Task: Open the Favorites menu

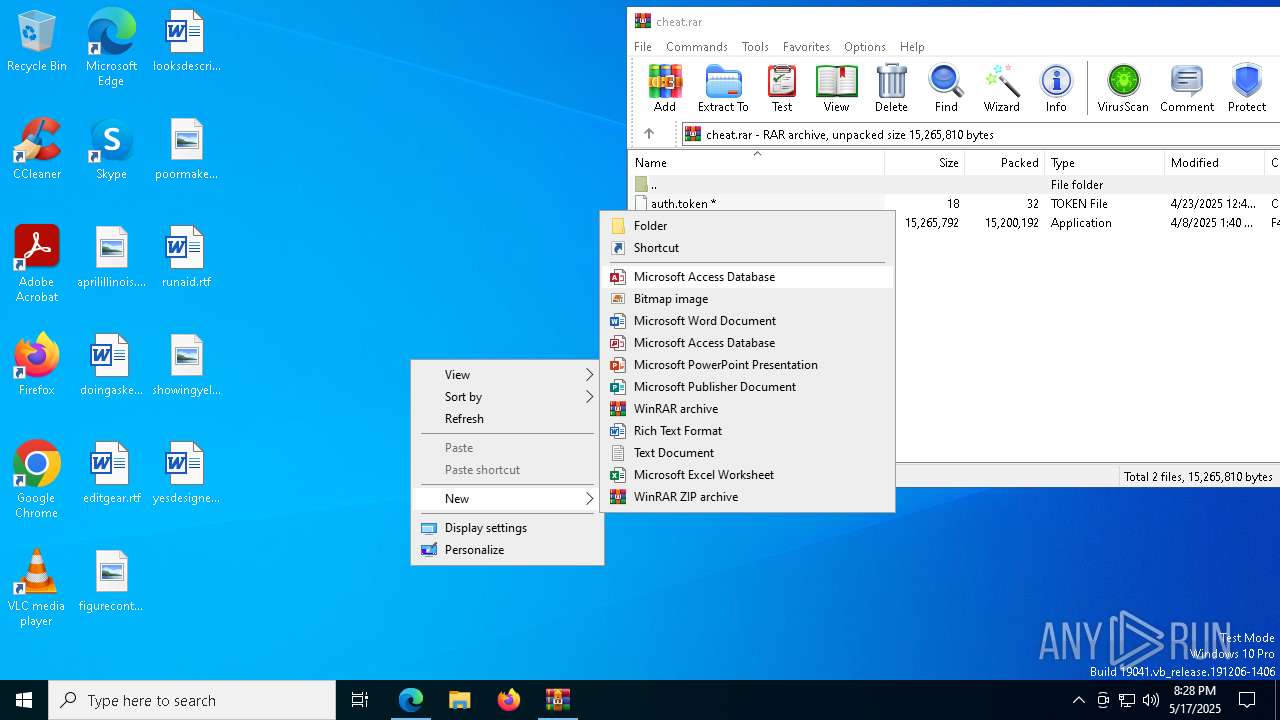Action: [806, 47]
